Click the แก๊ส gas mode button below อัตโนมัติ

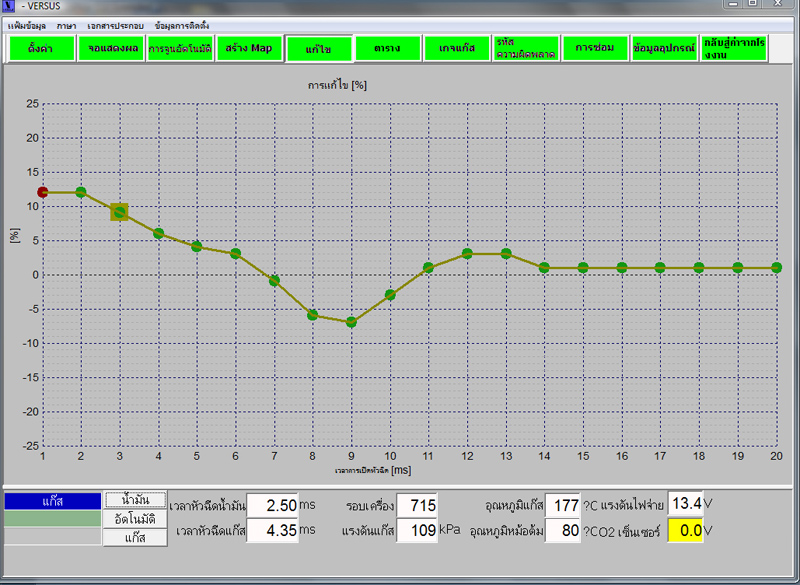135,538
